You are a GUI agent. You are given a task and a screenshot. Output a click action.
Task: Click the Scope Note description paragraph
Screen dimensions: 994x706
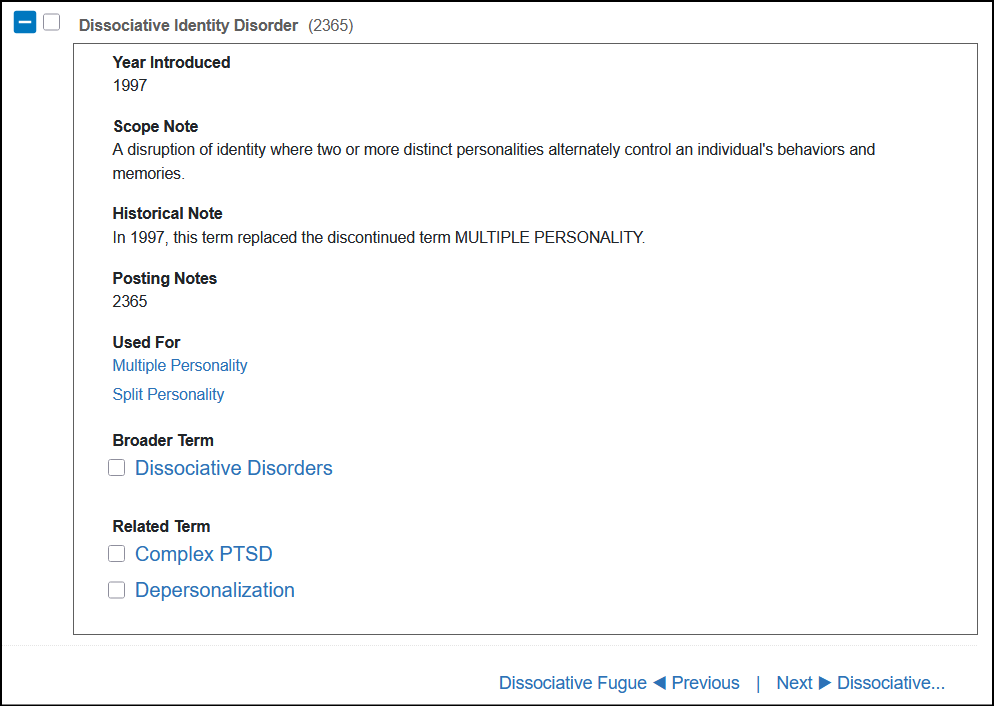tap(493, 161)
